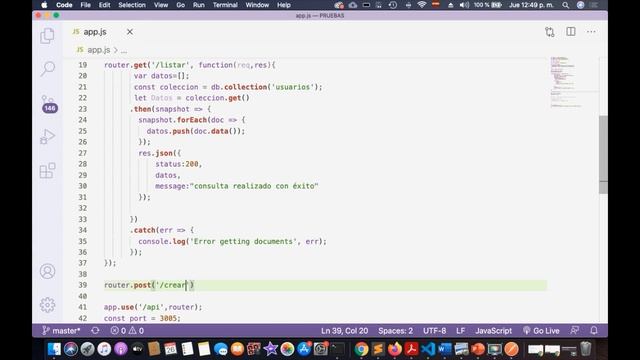640x360 pixels.
Task: Open the Run and Debug view
Action: tap(47, 137)
